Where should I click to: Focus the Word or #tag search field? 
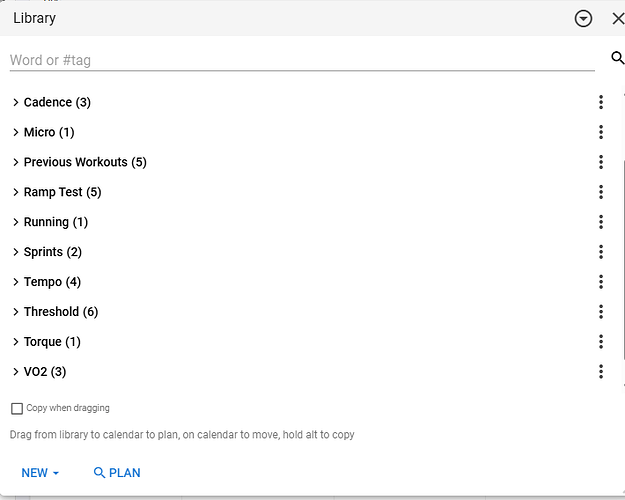300,60
